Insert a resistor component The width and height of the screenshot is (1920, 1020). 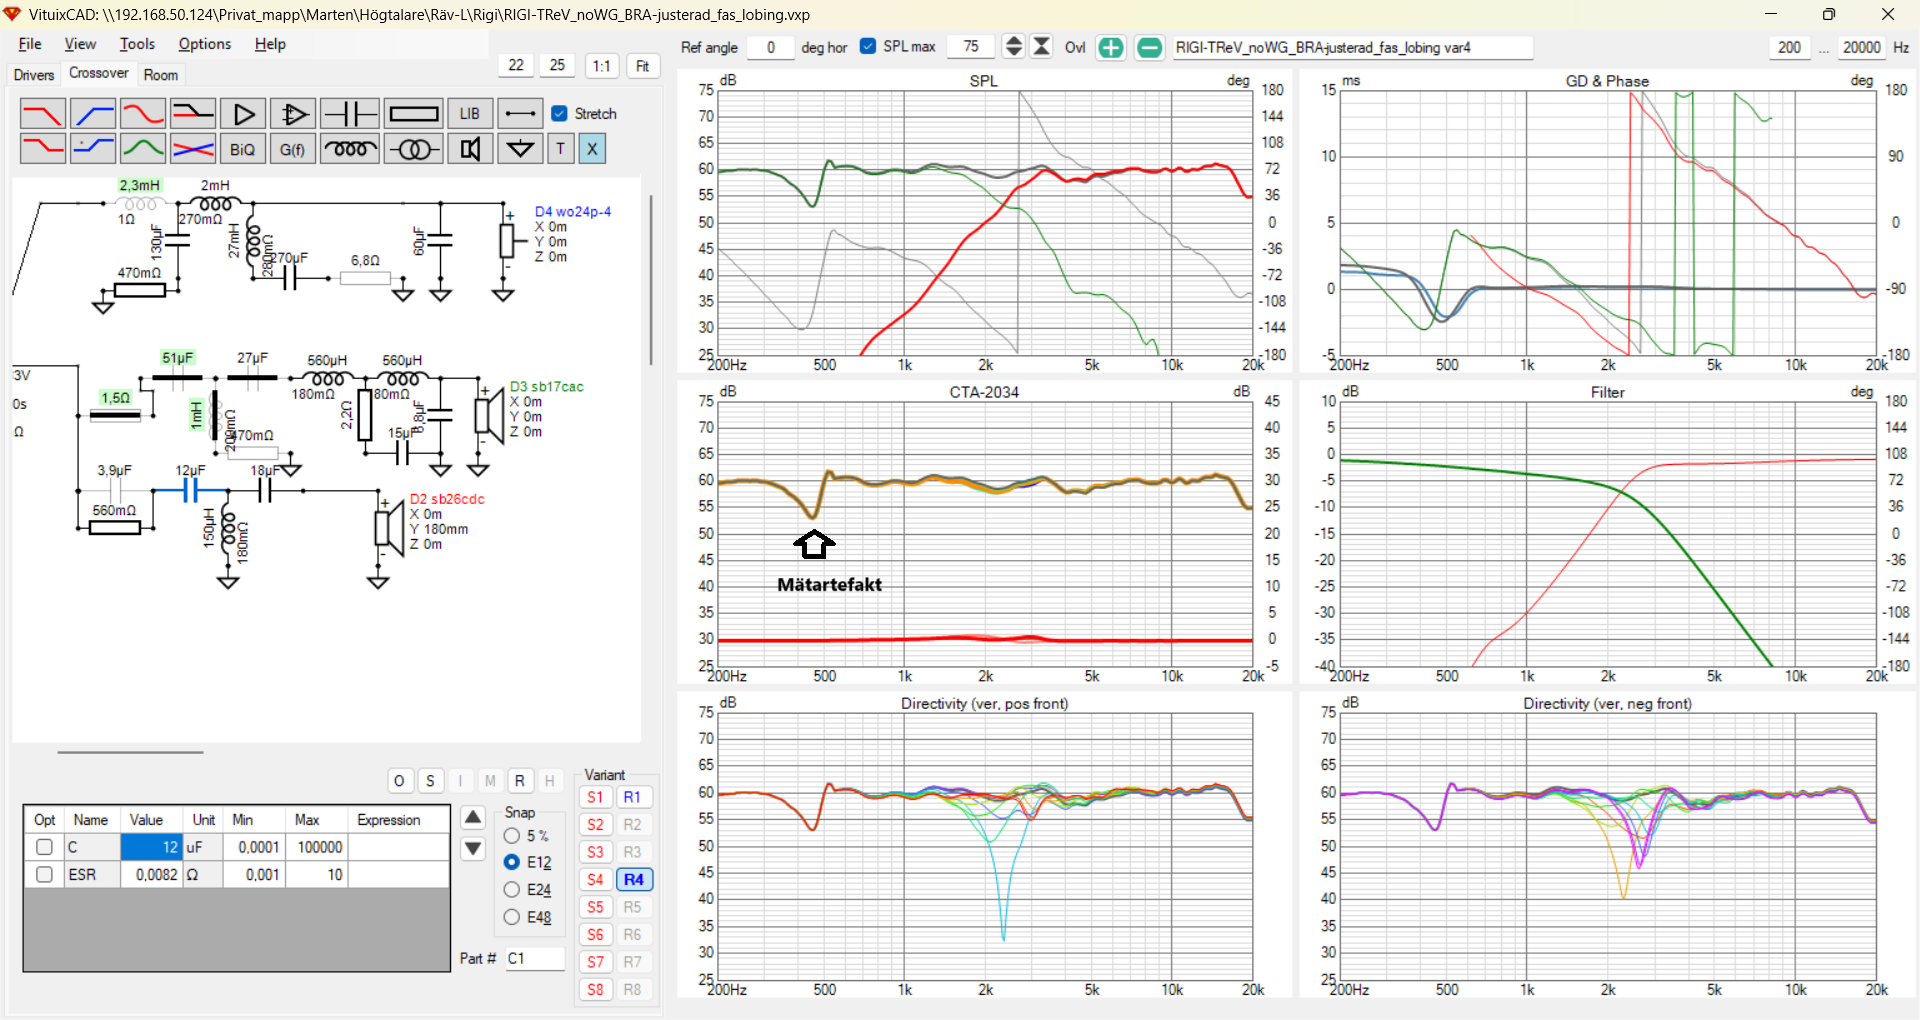[413, 114]
